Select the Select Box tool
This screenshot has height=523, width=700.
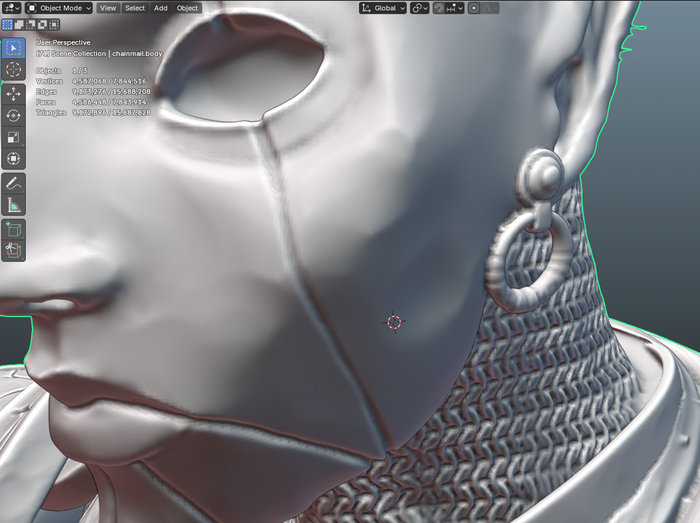14,48
